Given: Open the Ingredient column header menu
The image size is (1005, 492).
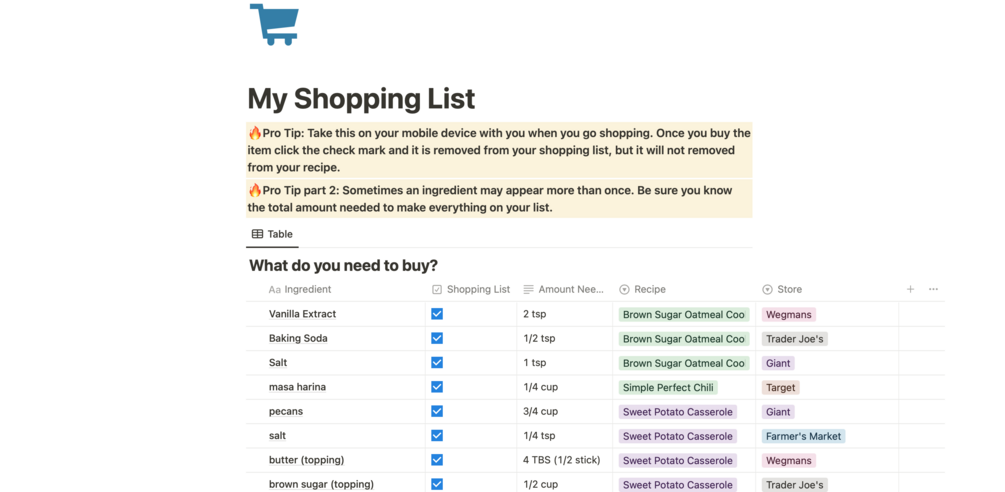Looking at the screenshot, I should (307, 290).
